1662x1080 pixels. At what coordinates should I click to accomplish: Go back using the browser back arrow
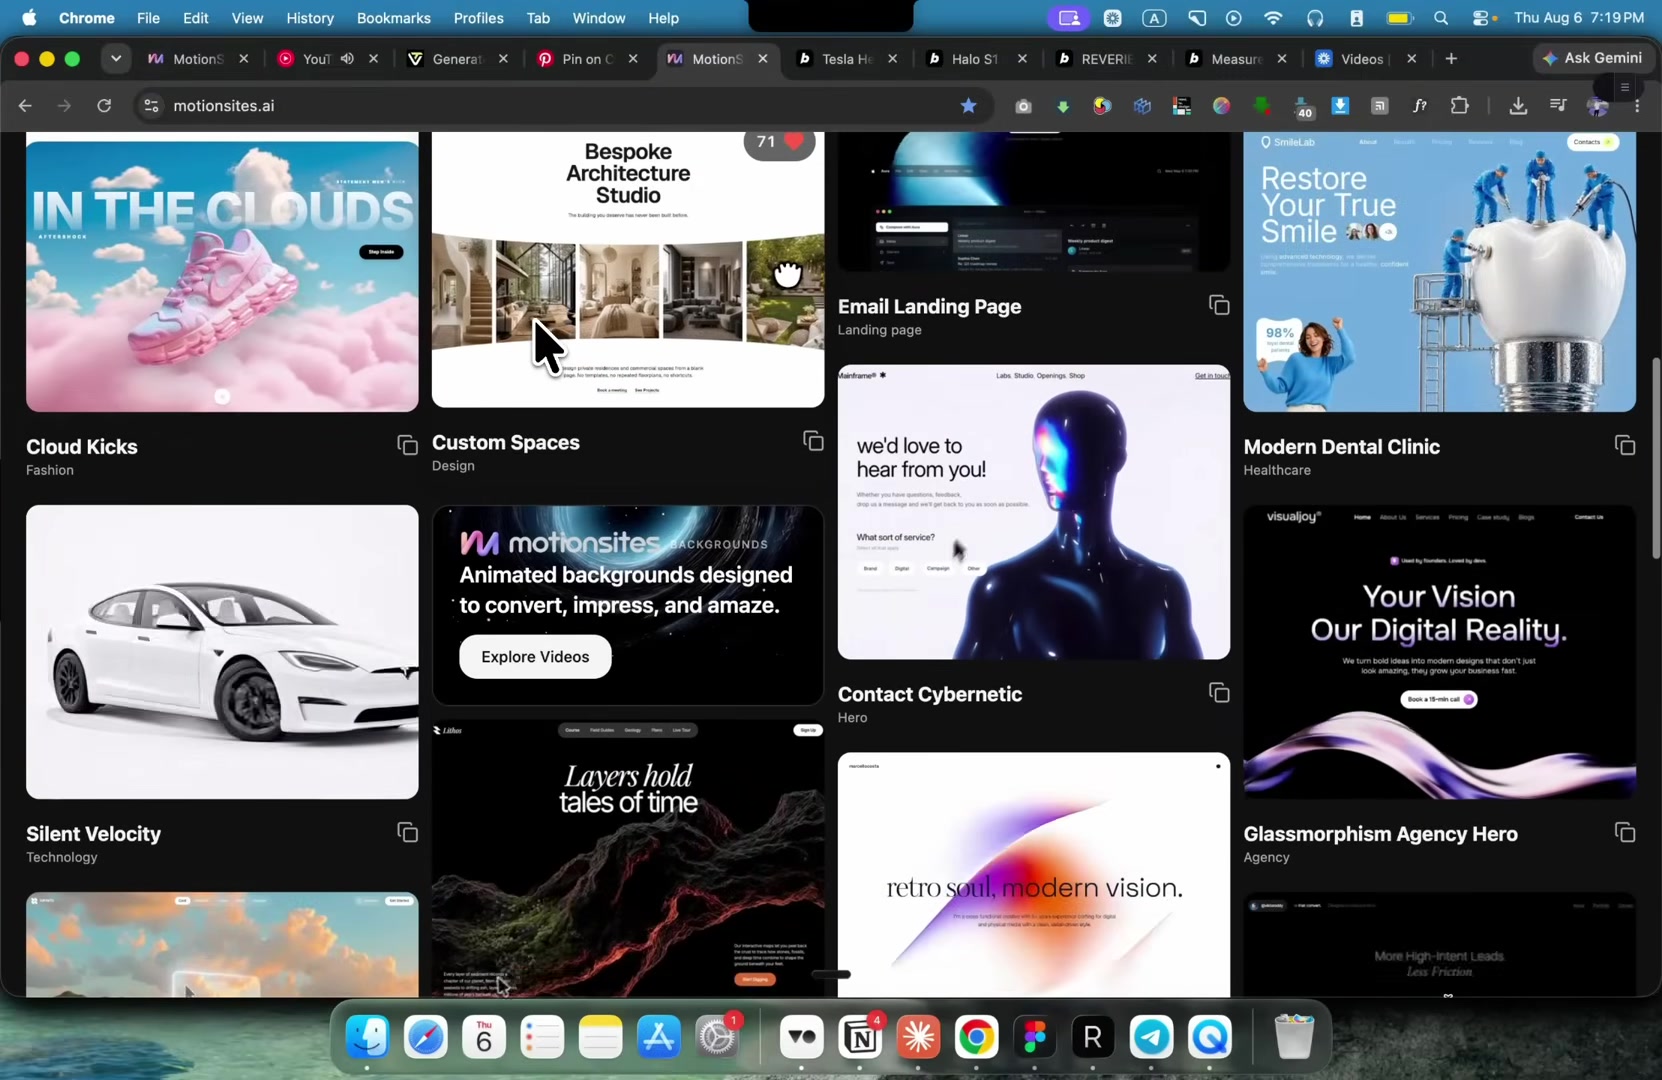point(25,105)
